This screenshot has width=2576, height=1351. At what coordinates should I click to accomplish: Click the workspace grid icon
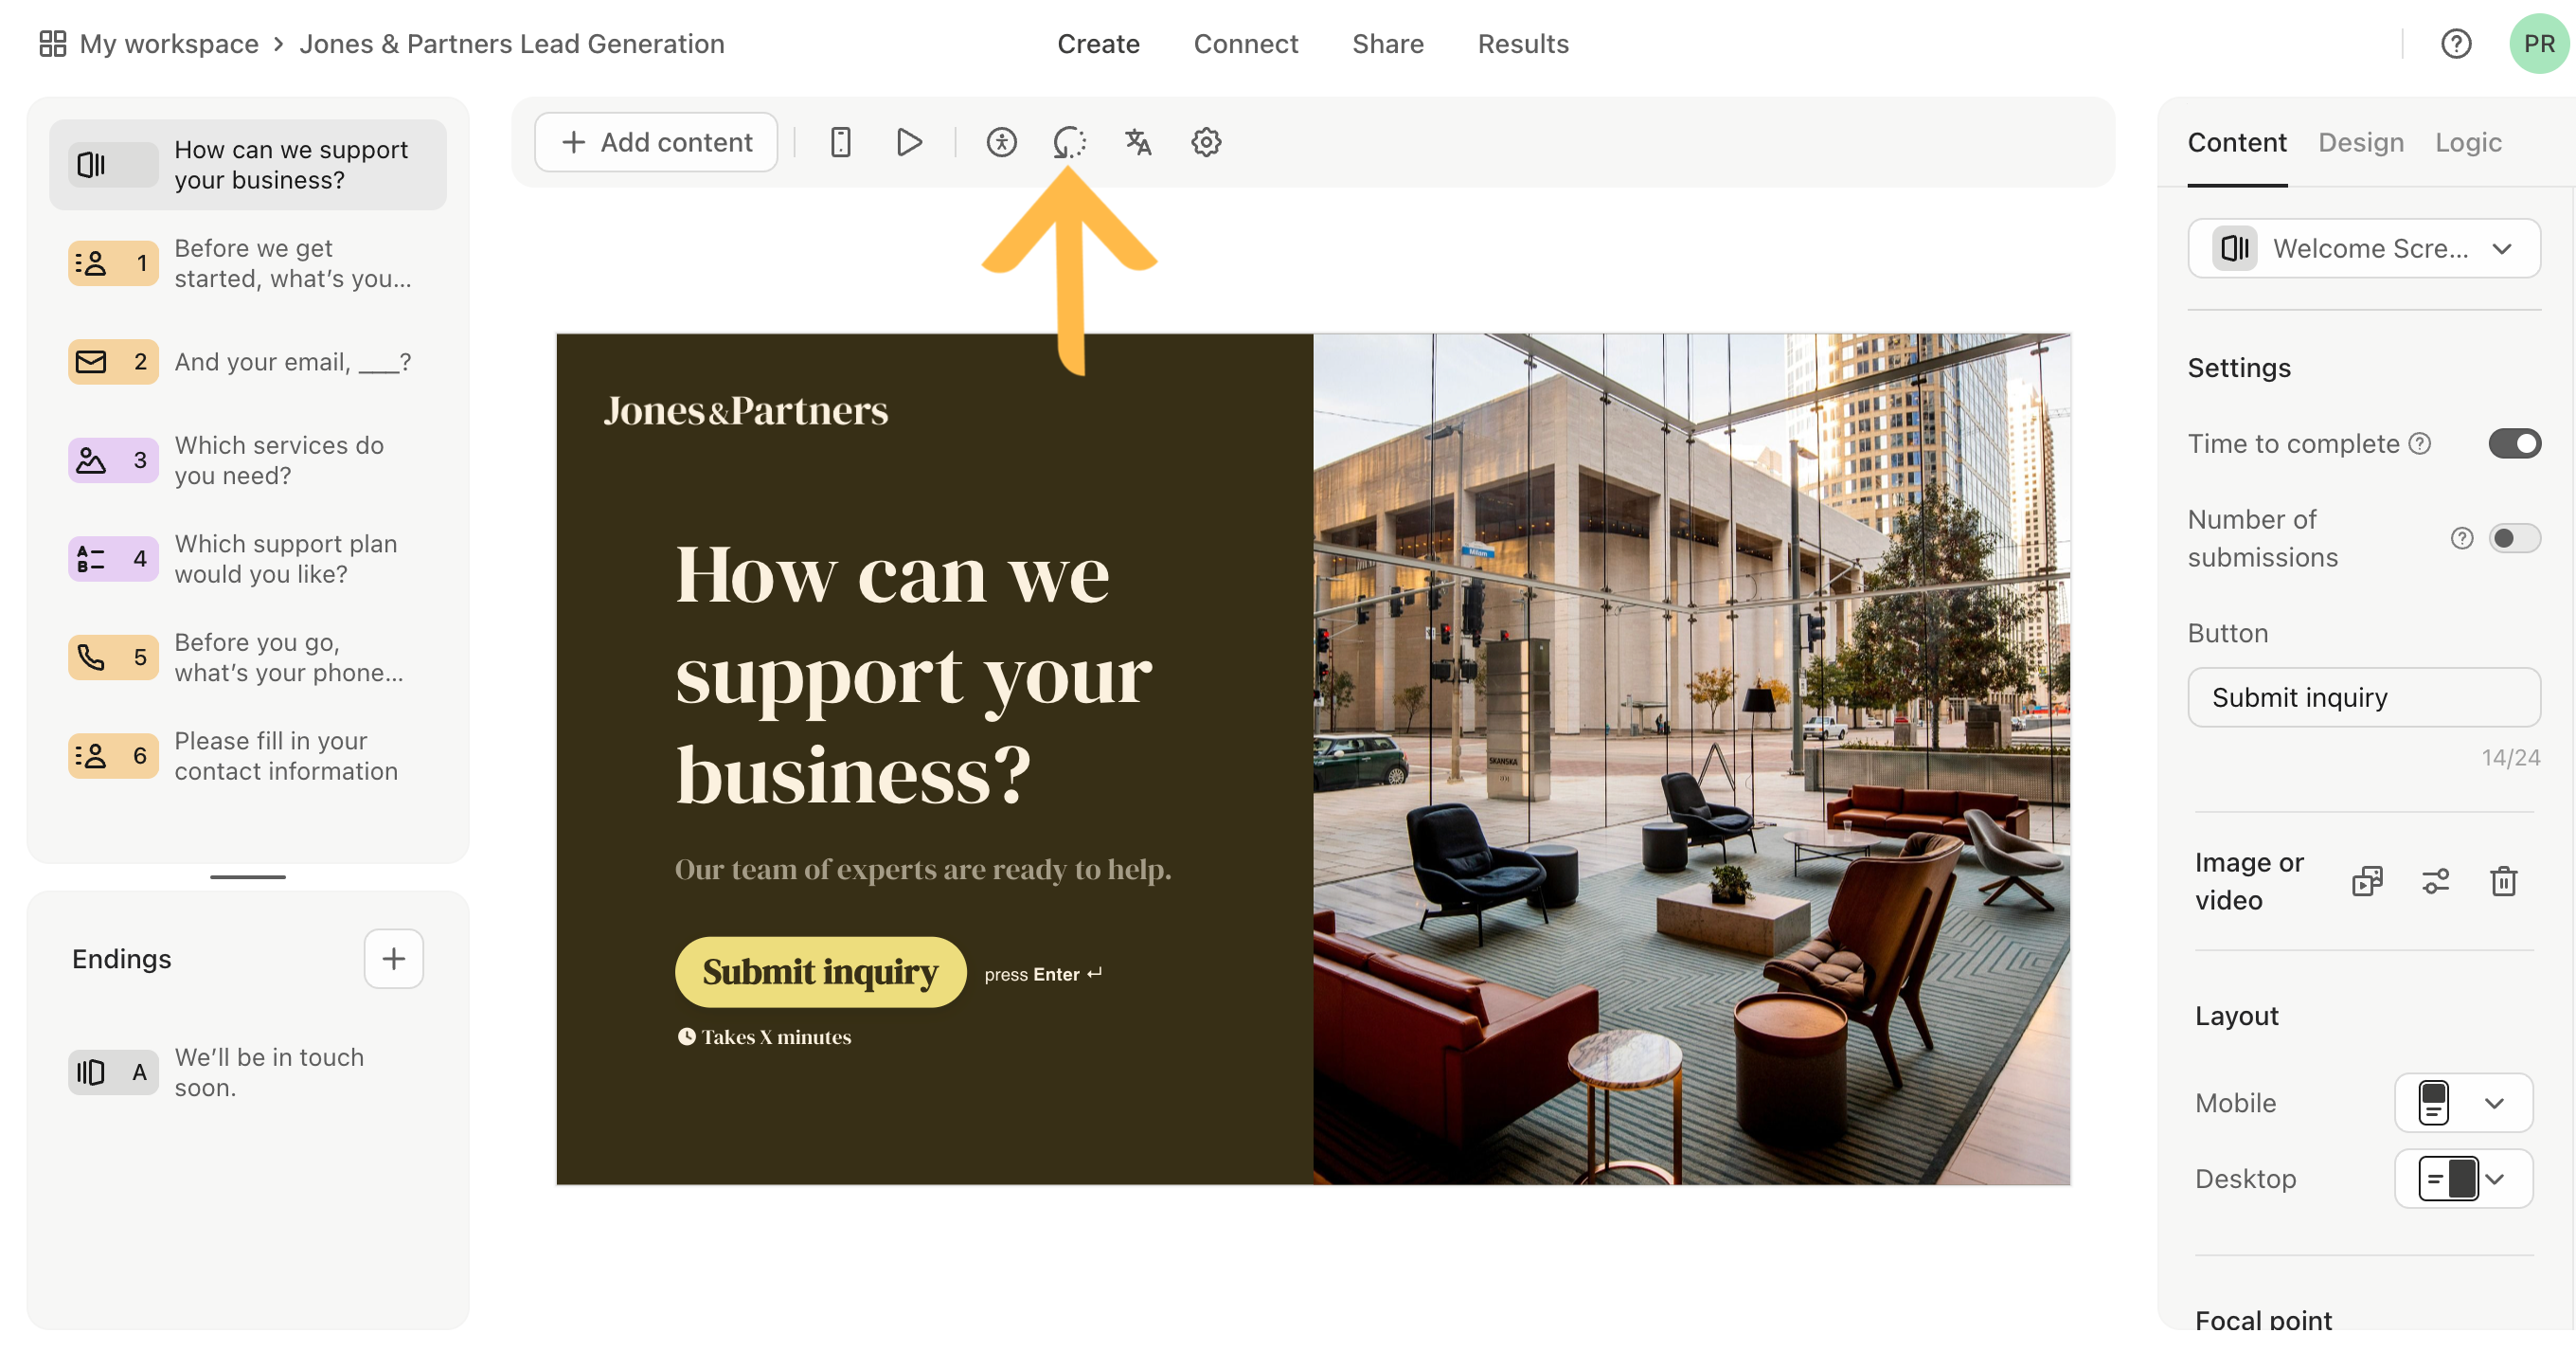pyautogui.click(x=52, y=44)
